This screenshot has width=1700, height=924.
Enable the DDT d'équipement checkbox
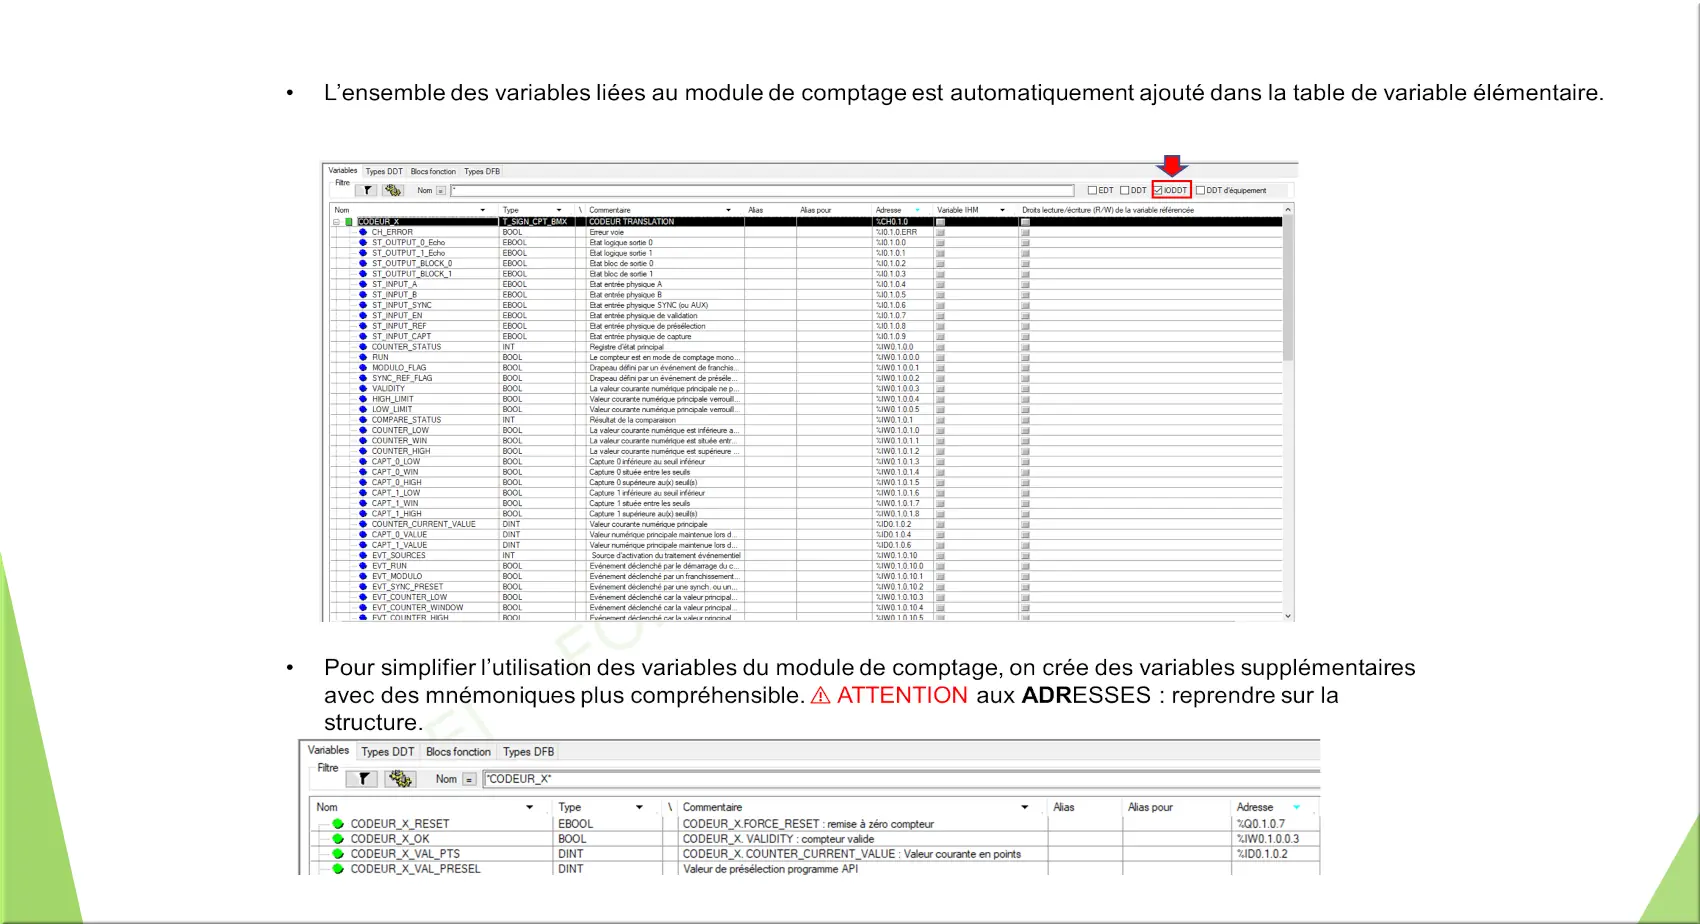[x=1200, y=190]
